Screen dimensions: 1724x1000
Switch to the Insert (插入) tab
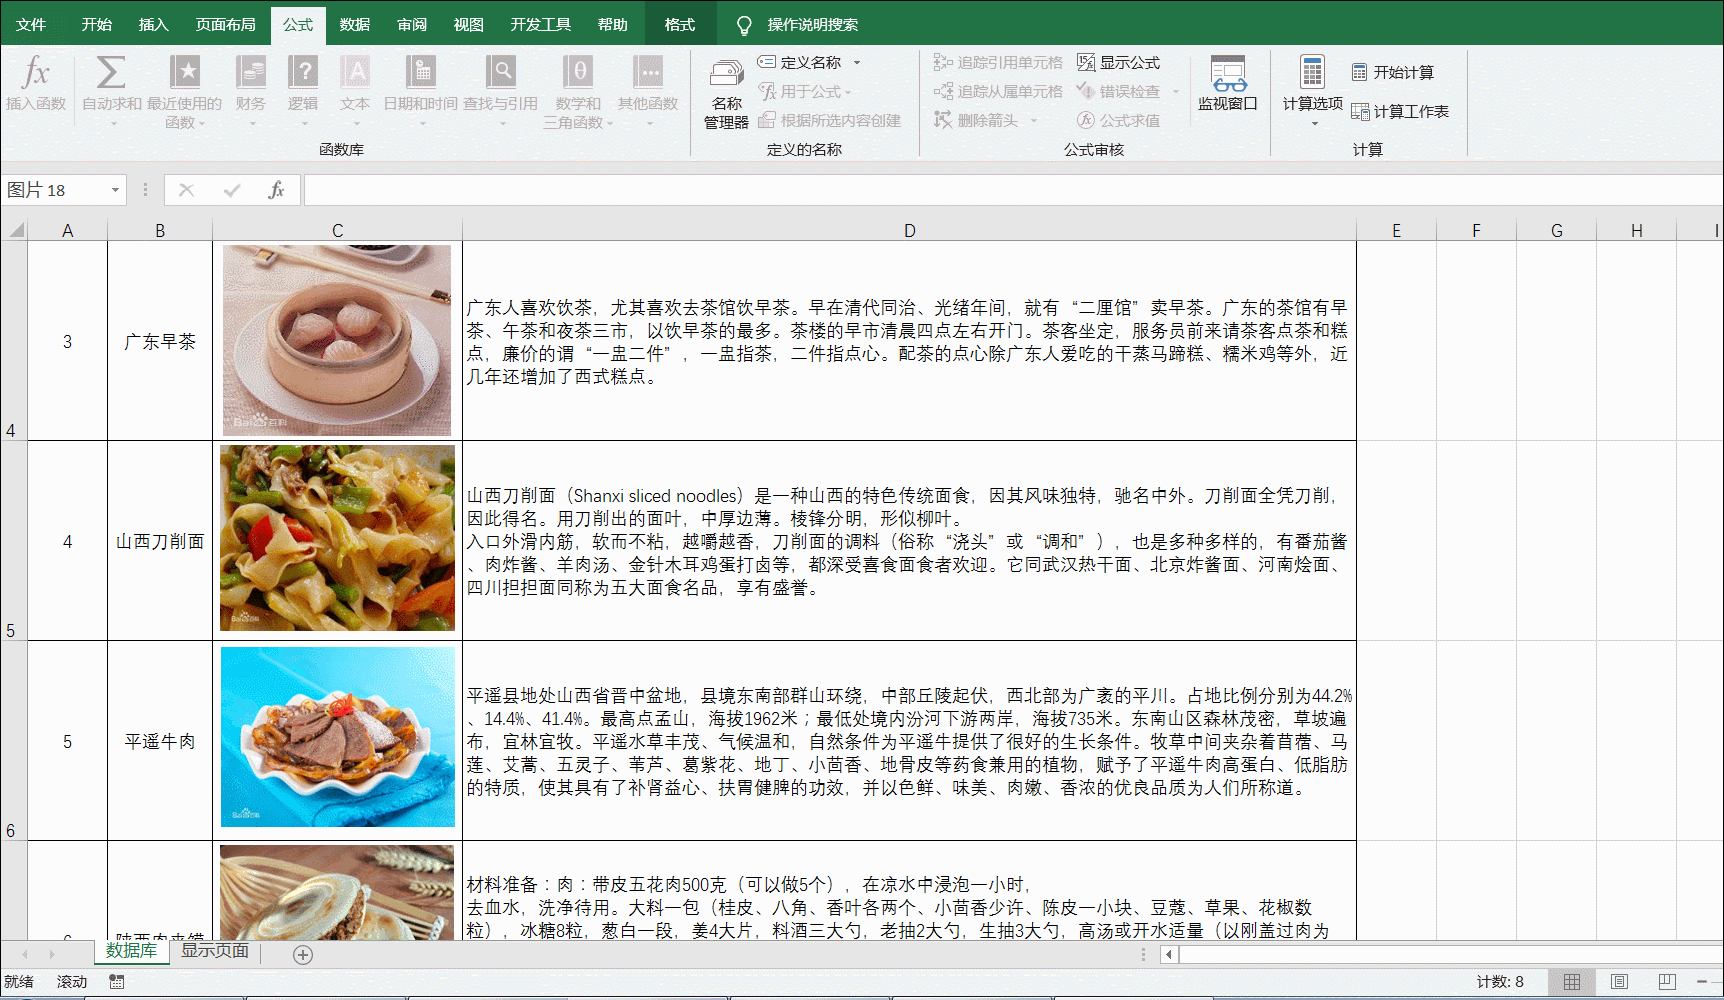[x=153, y=24]
